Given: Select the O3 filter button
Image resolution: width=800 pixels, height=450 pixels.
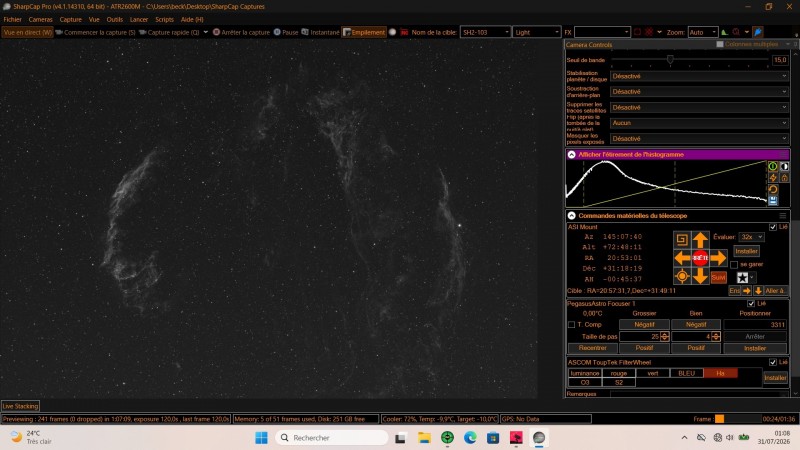Looking at the screenshot, I should (585, 382).
